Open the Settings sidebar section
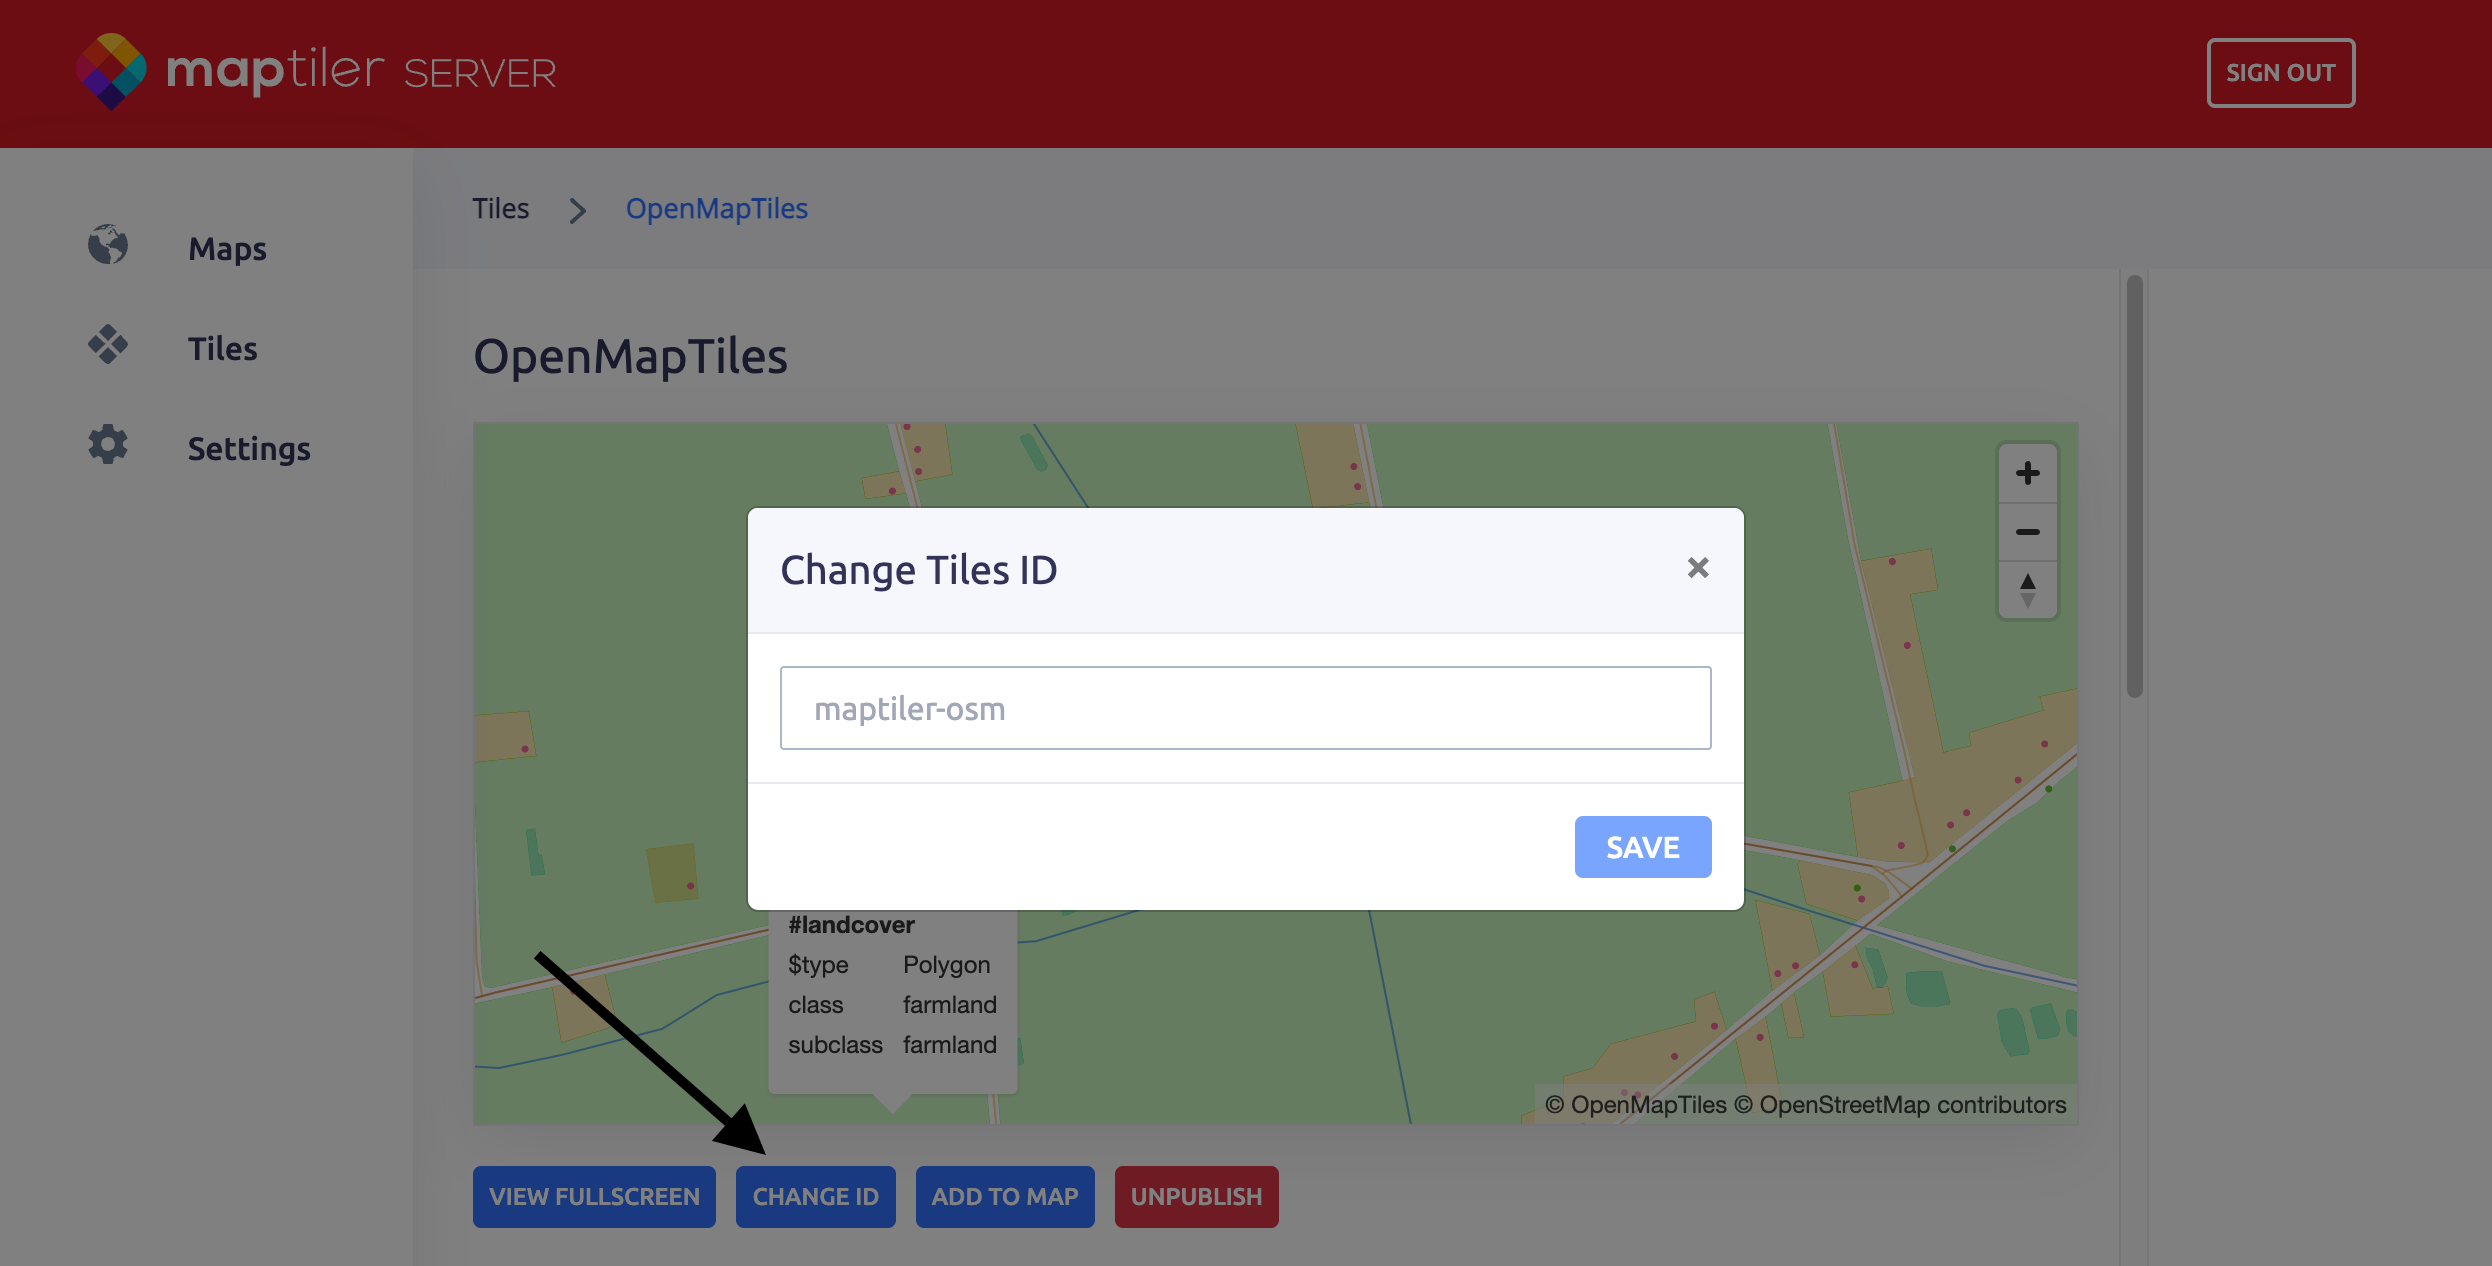Image resolution: width=2492 pixels, height=1266 pixels. [x=249, y=449]
